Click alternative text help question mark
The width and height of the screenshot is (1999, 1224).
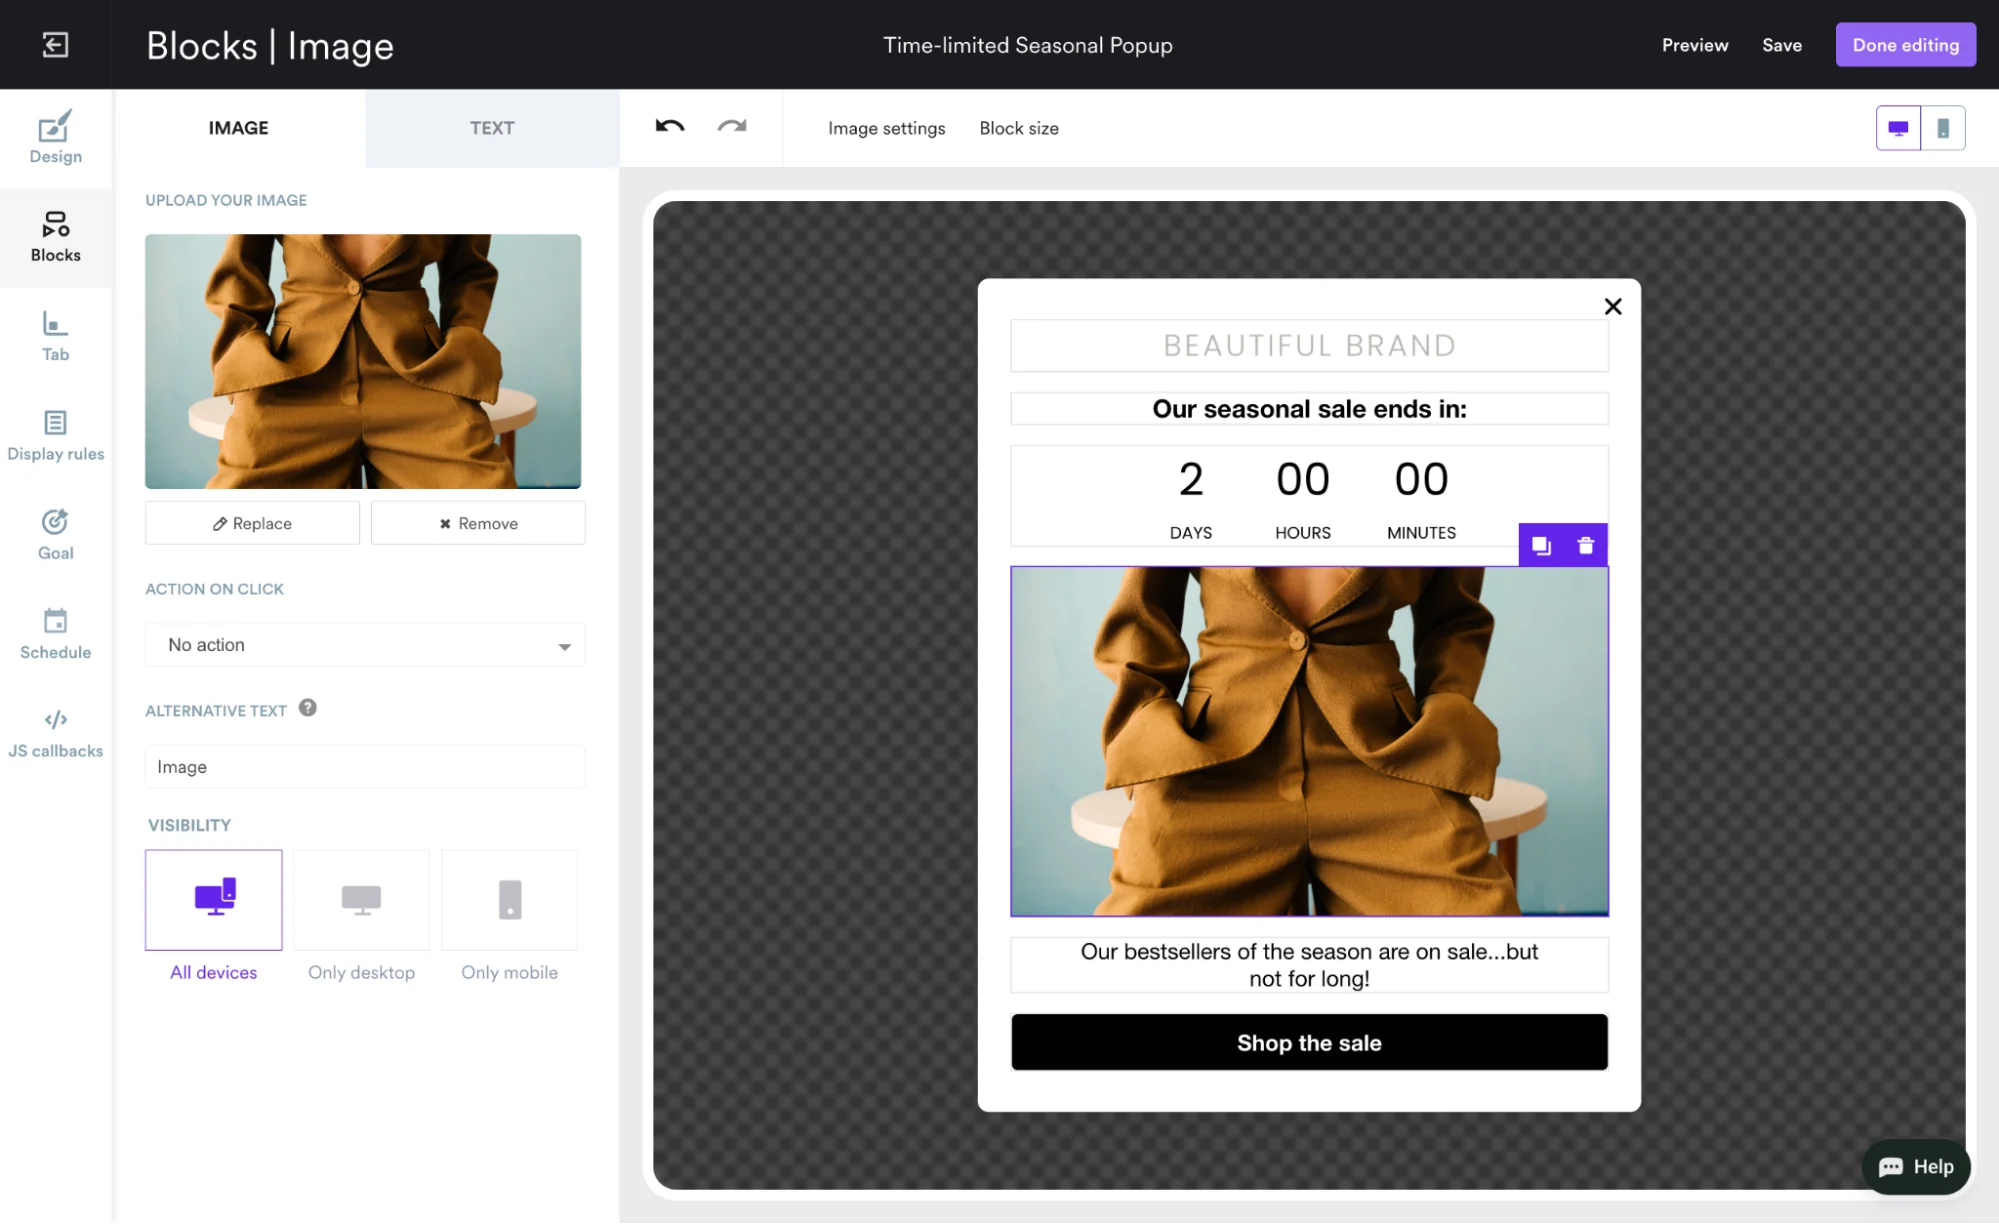[307, 708]
